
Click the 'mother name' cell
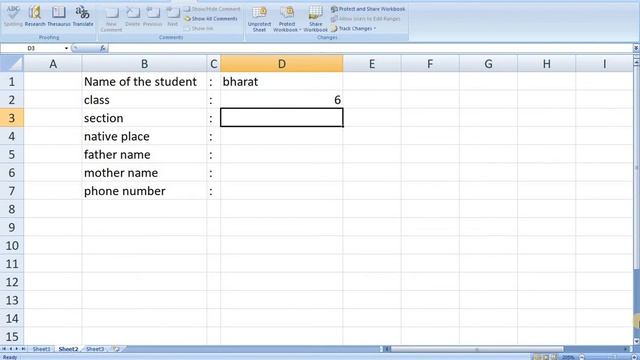pos(144,173)
